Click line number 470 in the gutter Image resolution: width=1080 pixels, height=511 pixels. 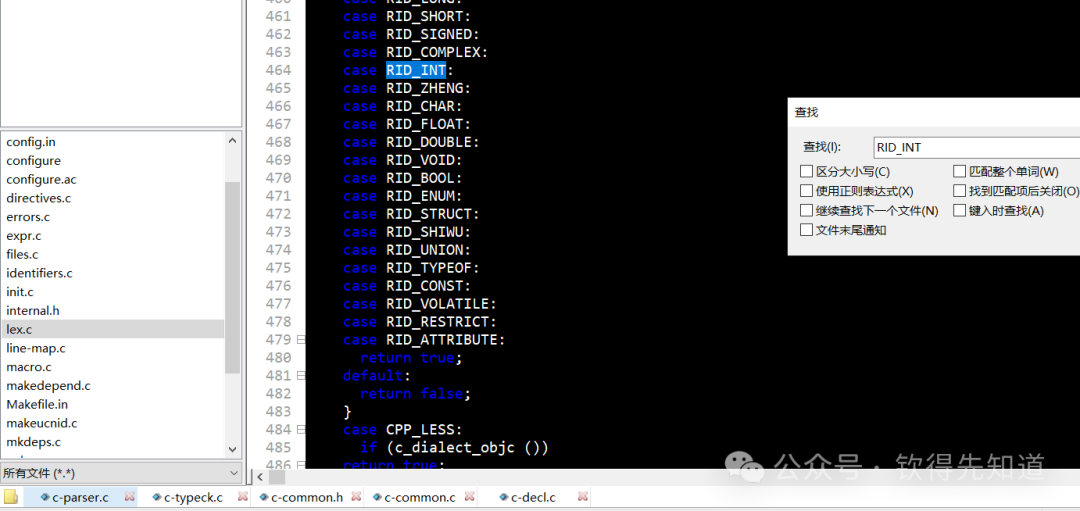point(279,178)
